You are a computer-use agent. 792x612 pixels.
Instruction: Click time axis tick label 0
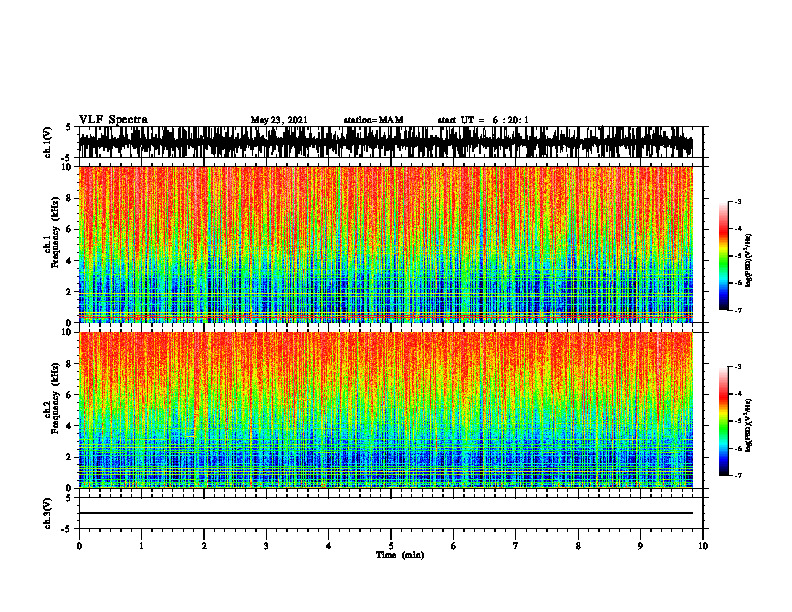coord(79,546)
